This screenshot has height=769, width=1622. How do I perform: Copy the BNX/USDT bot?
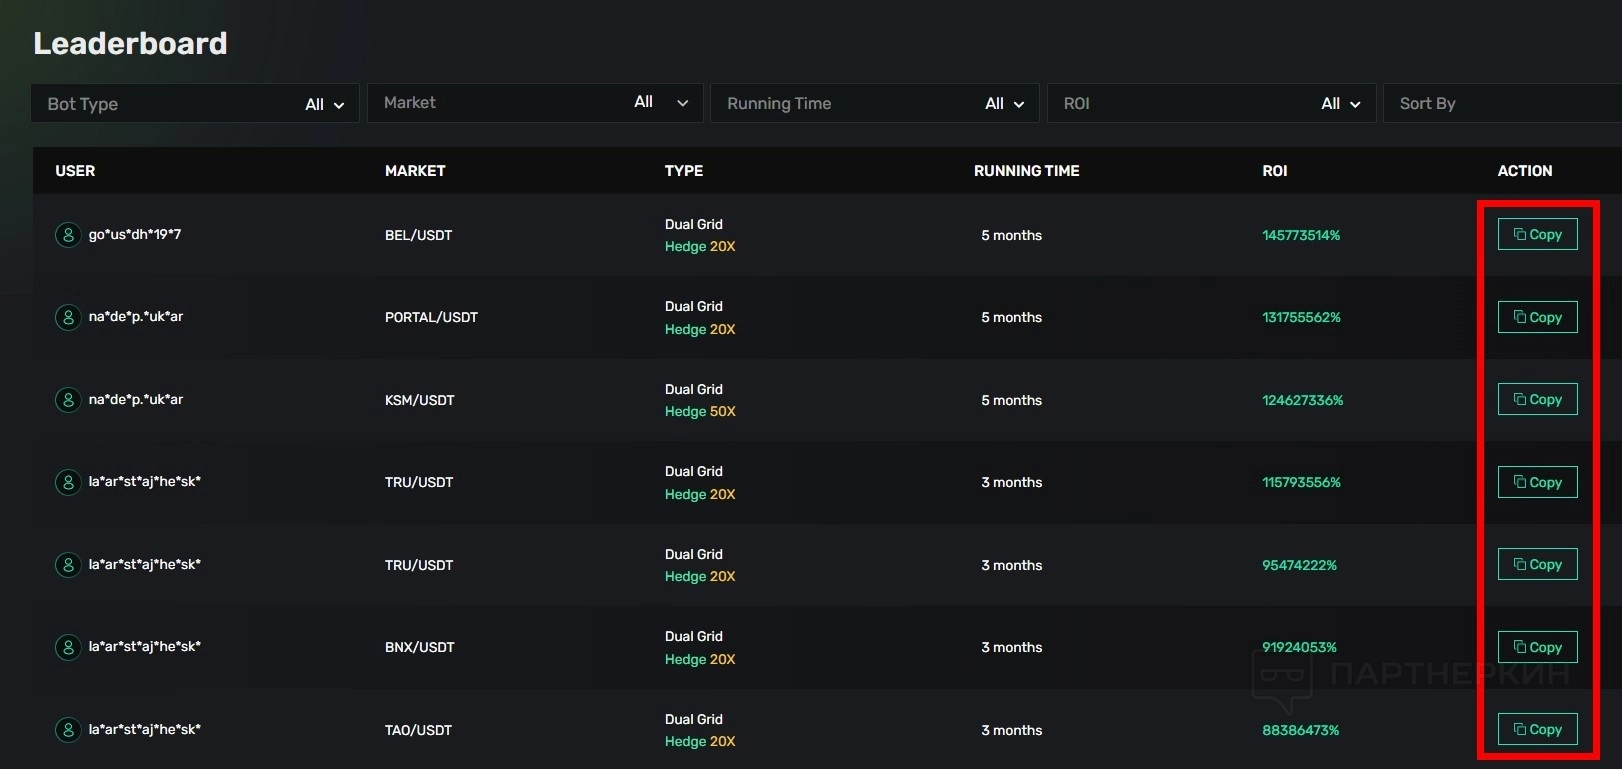coord(1537,647)
